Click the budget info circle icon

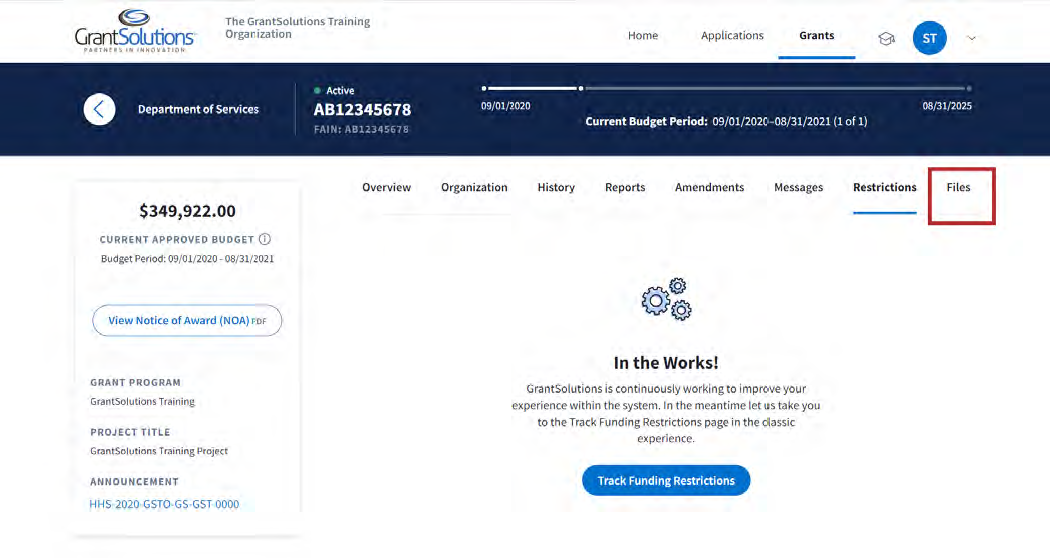[265, 240]
